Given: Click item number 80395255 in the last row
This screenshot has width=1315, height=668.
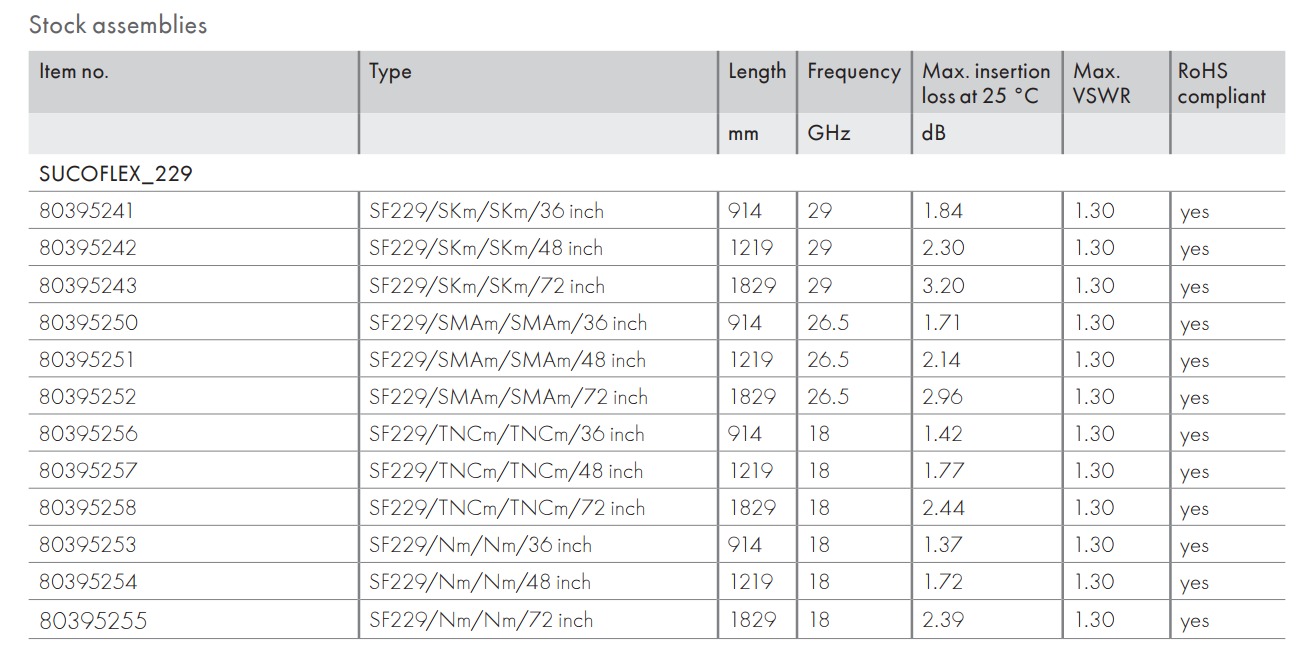Looking at the screenshot, I should coord(92,620).
